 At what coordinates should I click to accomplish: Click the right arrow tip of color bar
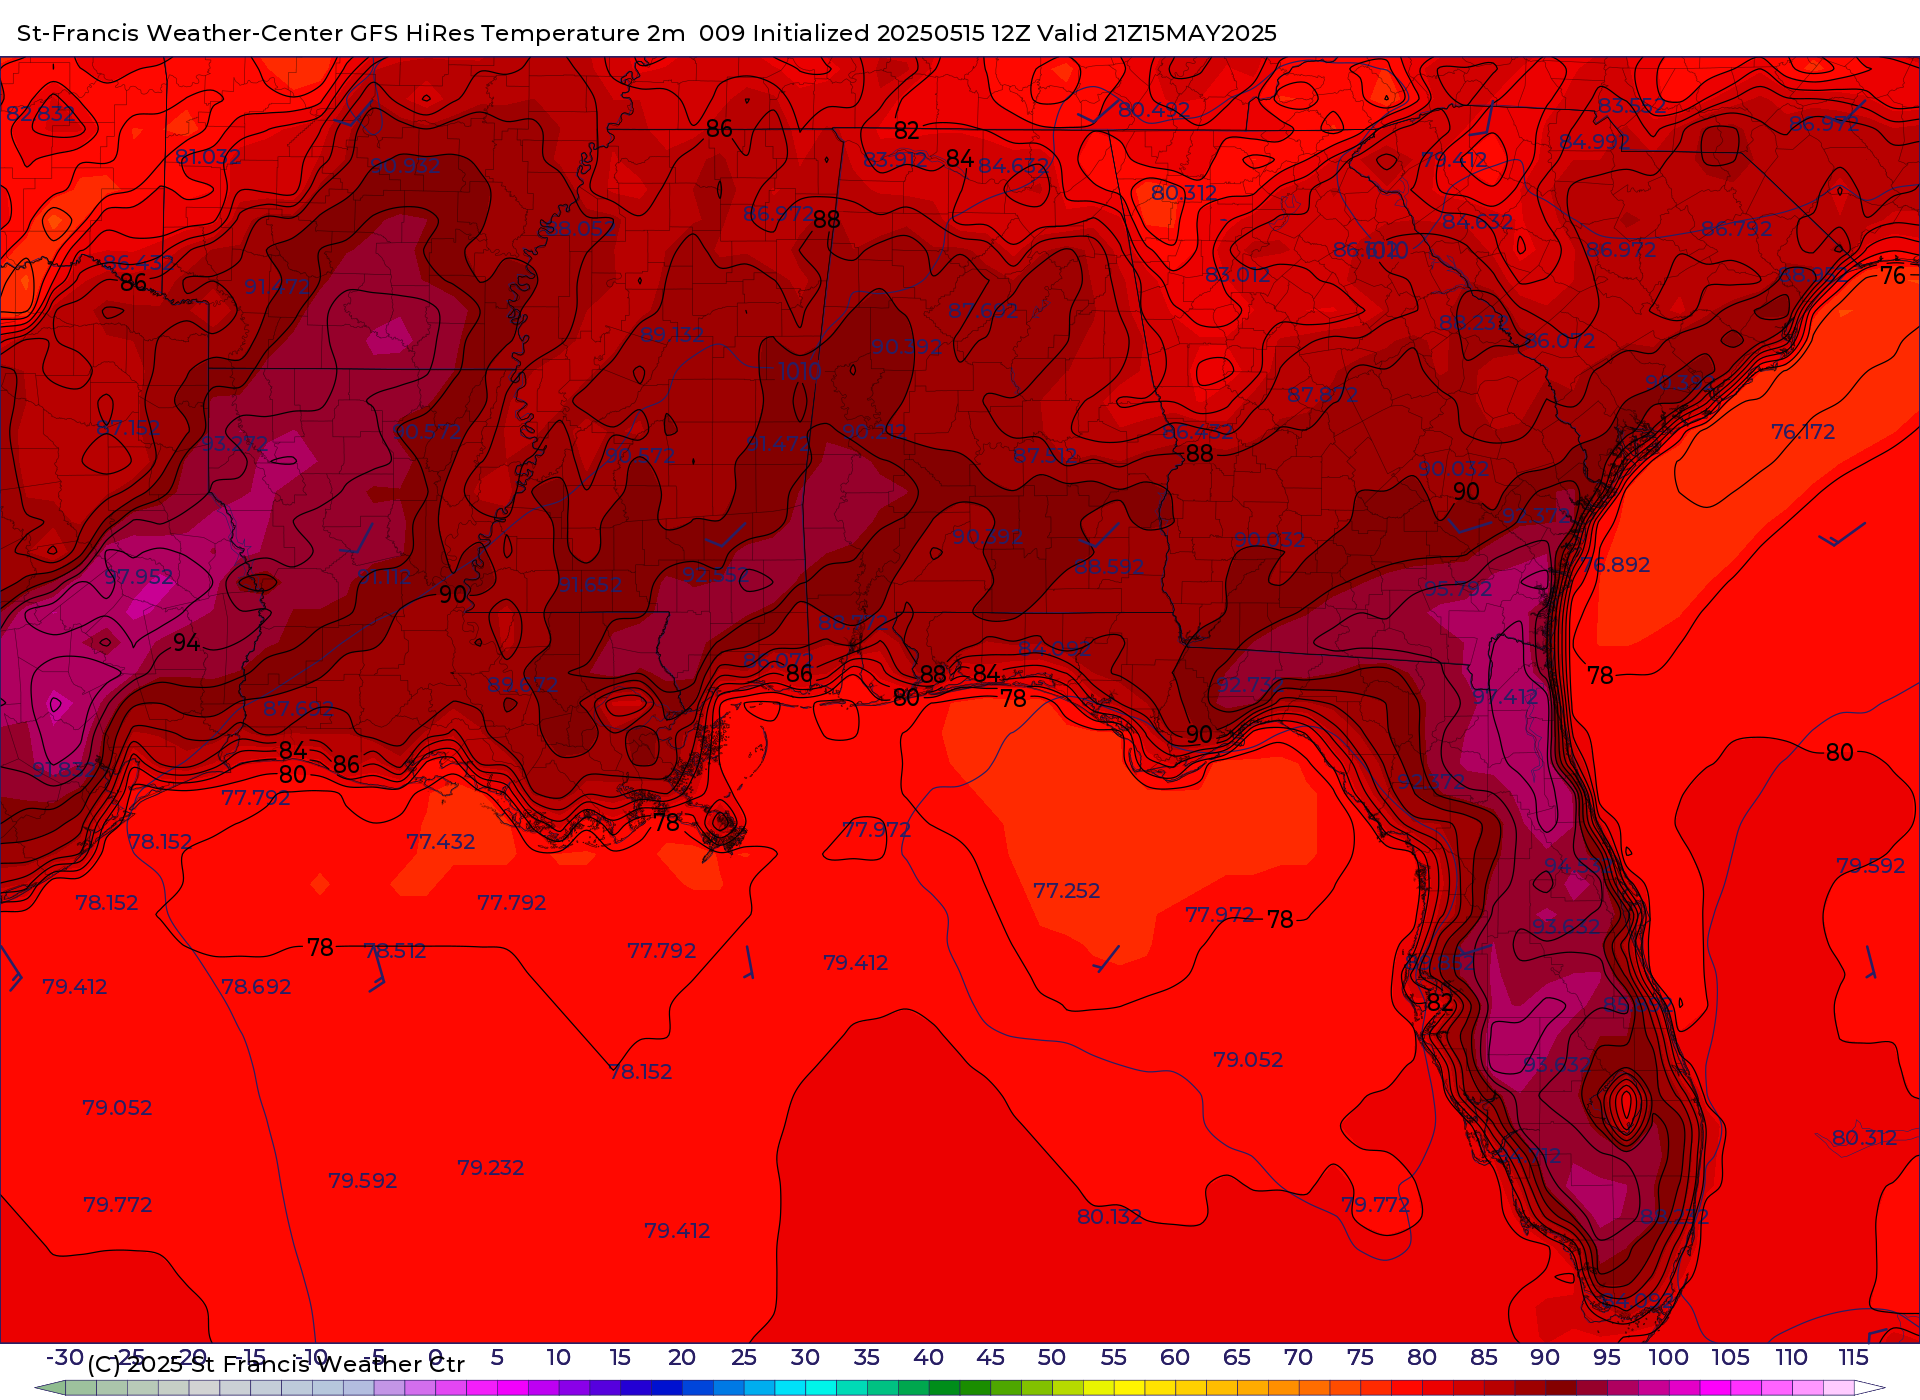[1871, 1388]
